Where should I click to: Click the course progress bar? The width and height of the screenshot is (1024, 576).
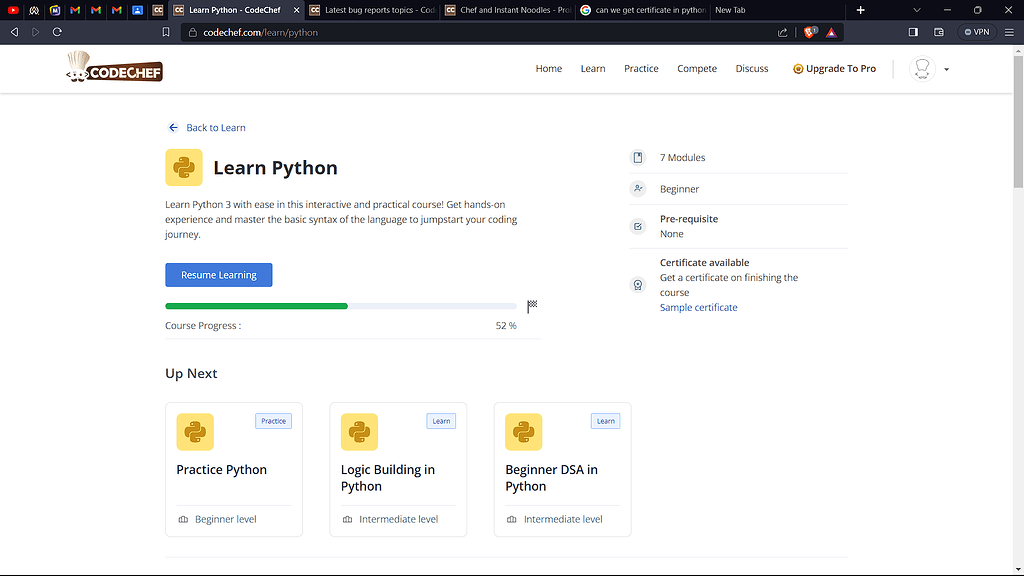click(x=340, y=306)
